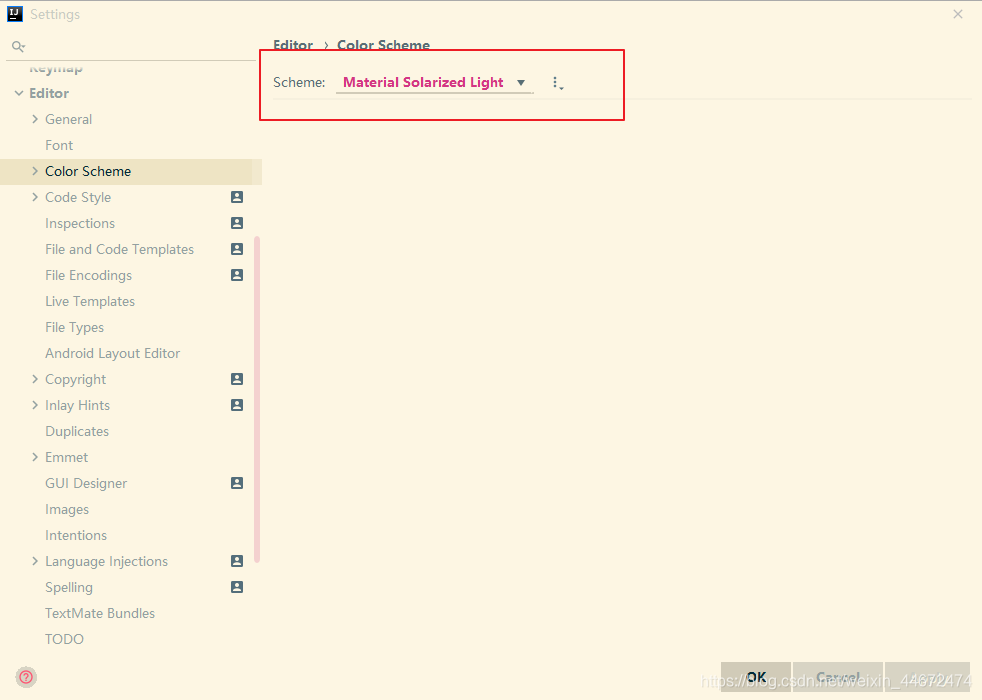Click the magnifier search icon
The width and height of the screenshot is (982, 700).
pyautogui.click(x=18, y=46)
